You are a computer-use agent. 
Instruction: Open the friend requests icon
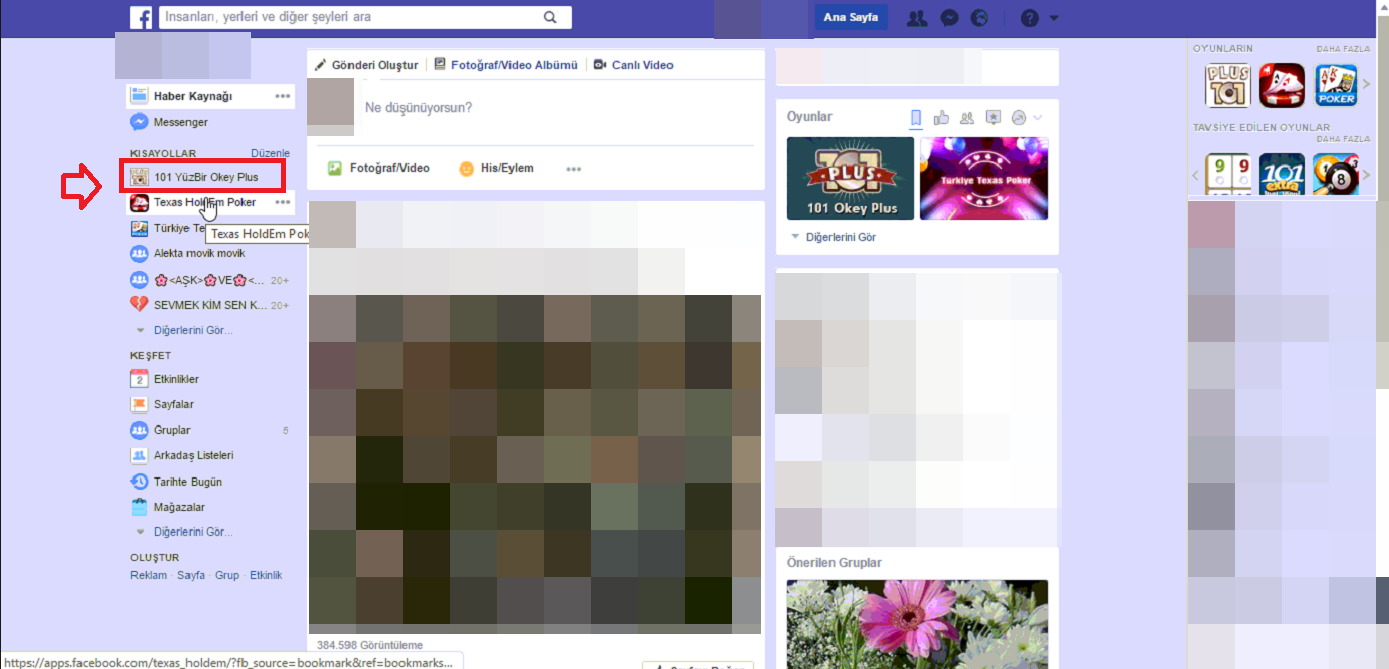click(x=917, y=18)
